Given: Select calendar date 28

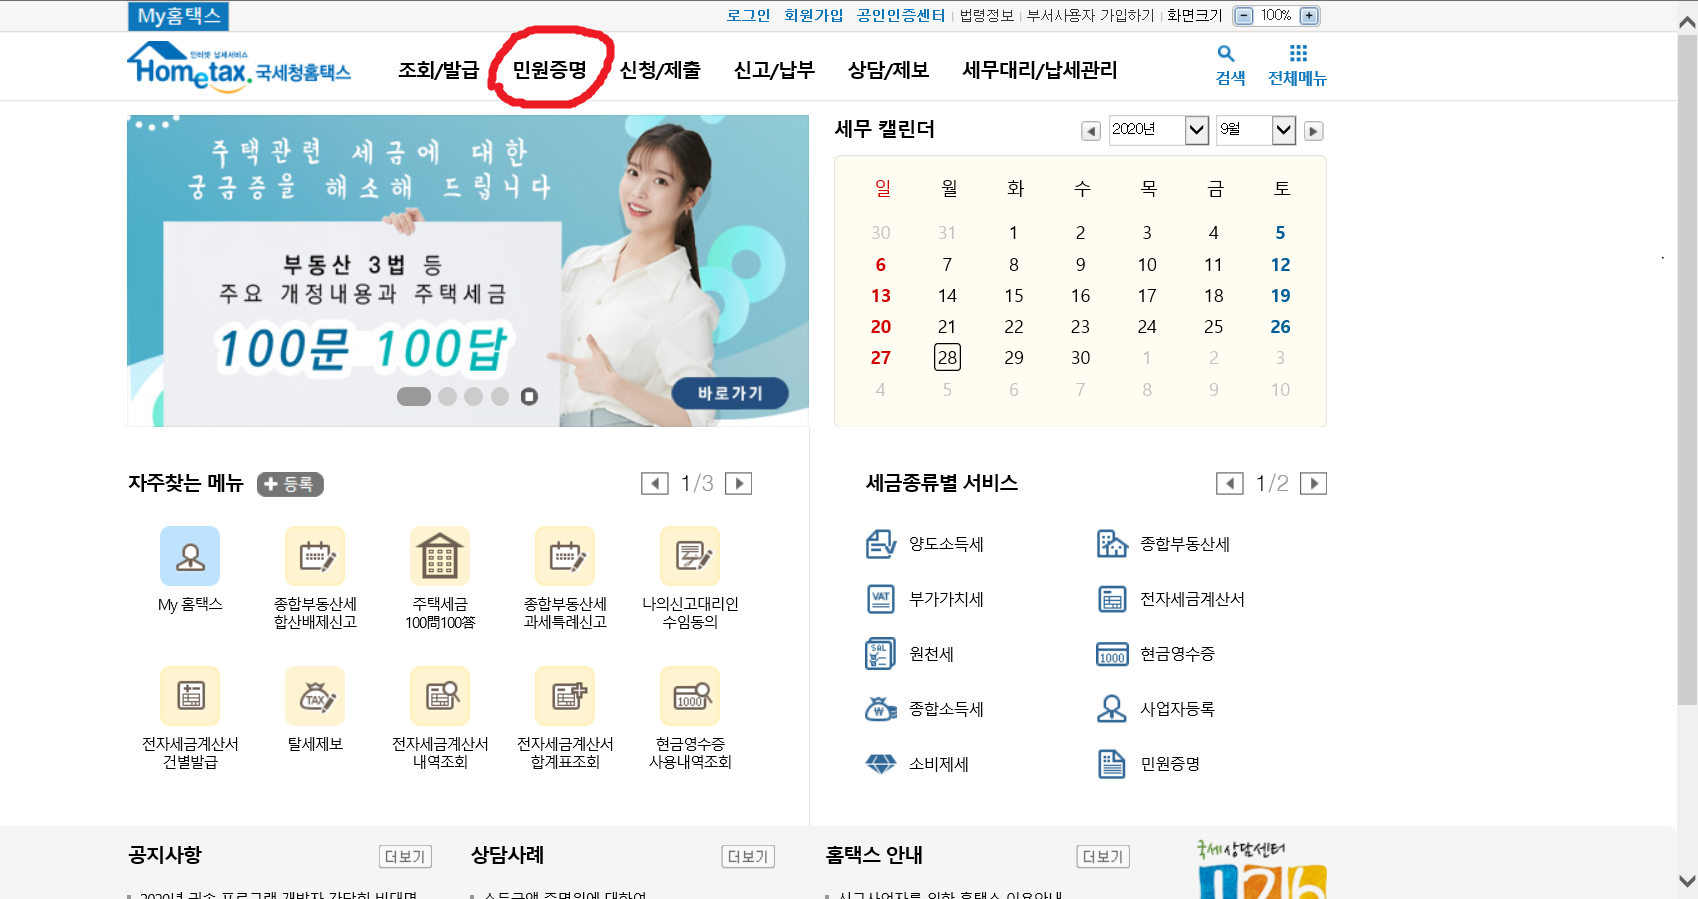Looking at the screenshot, I should click(x=947, y=358).
